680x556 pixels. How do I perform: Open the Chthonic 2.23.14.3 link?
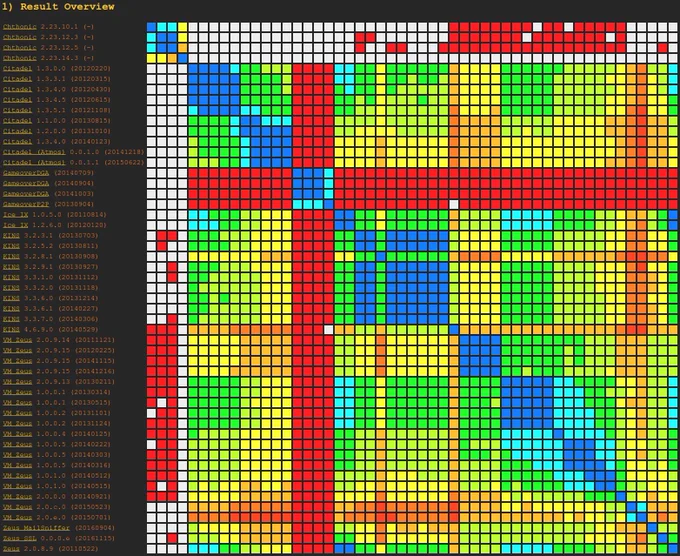click(20, 58)
